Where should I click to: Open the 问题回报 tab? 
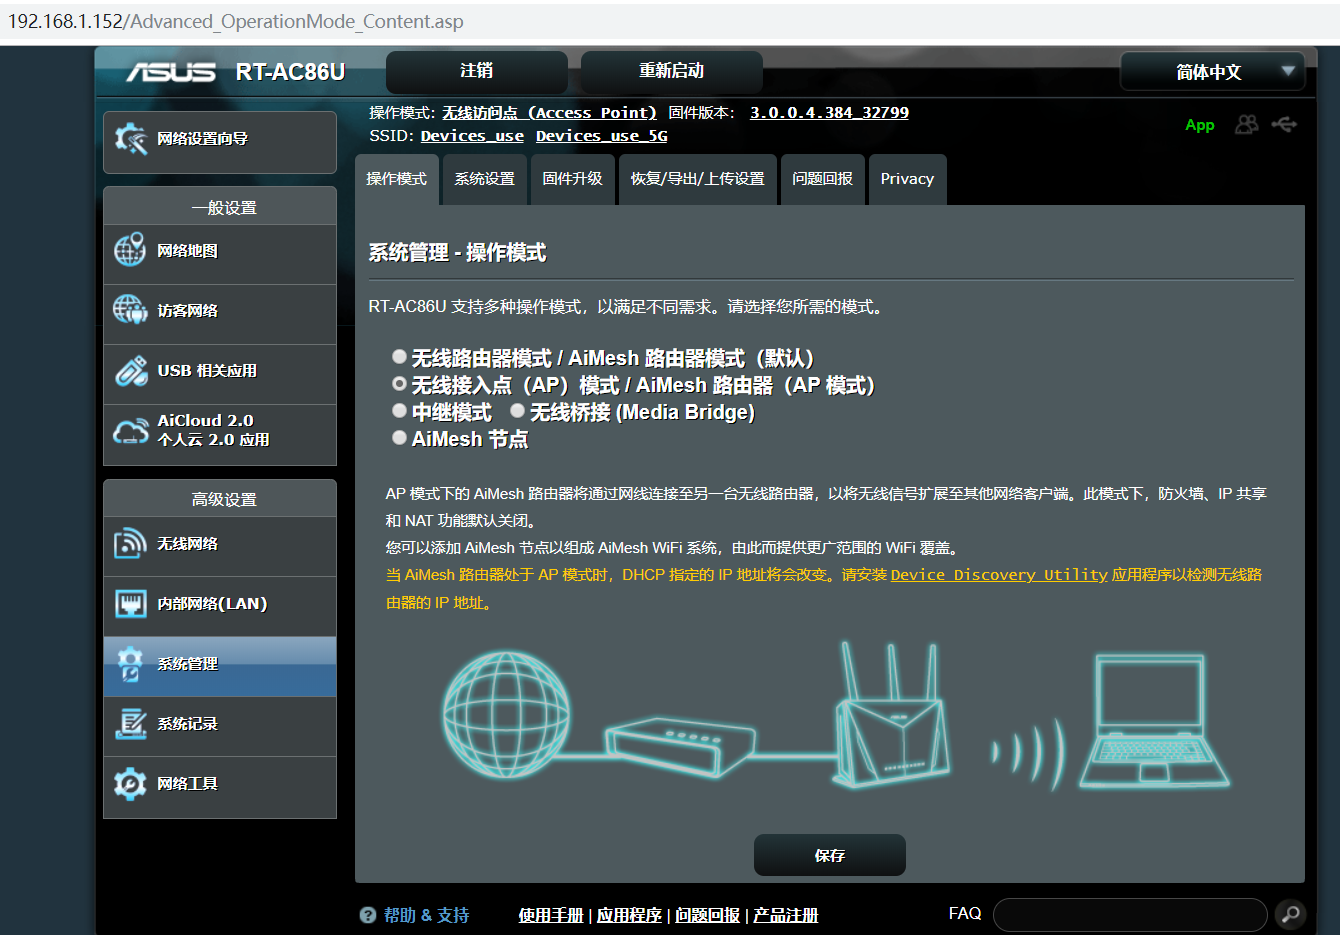tap(822, 179)
